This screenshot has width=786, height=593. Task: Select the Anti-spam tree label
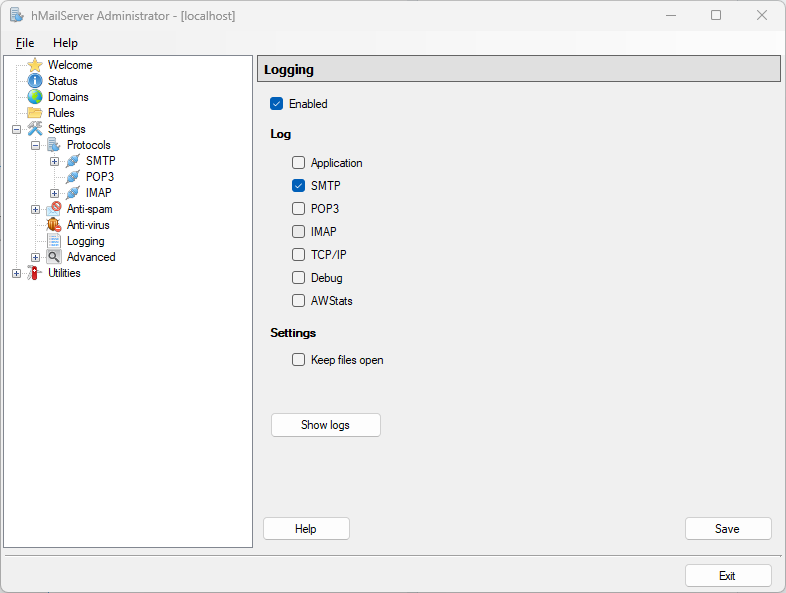click(x=90, y=209)
